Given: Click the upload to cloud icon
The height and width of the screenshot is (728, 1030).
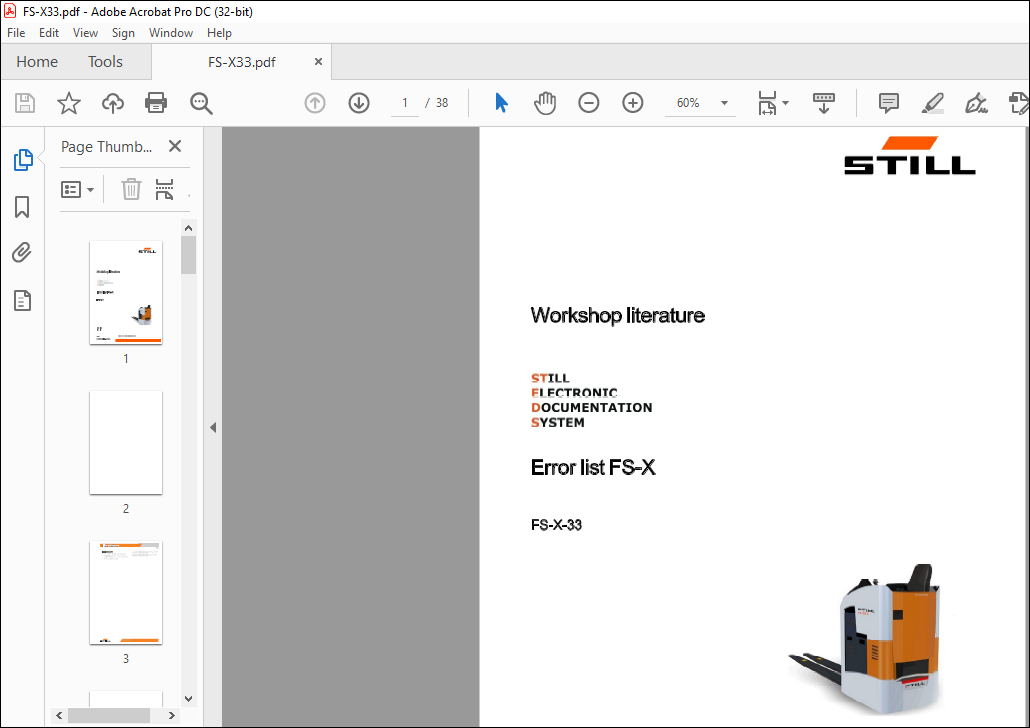Looking at the screenshot, I should [x=113, y=103].
